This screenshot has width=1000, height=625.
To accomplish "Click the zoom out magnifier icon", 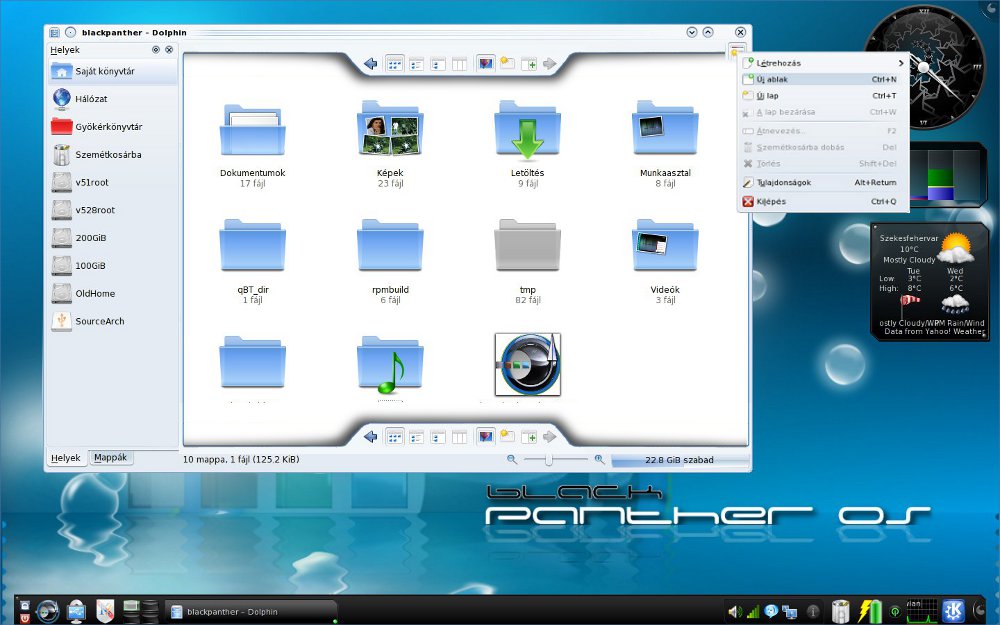I will tap(511, 459).
